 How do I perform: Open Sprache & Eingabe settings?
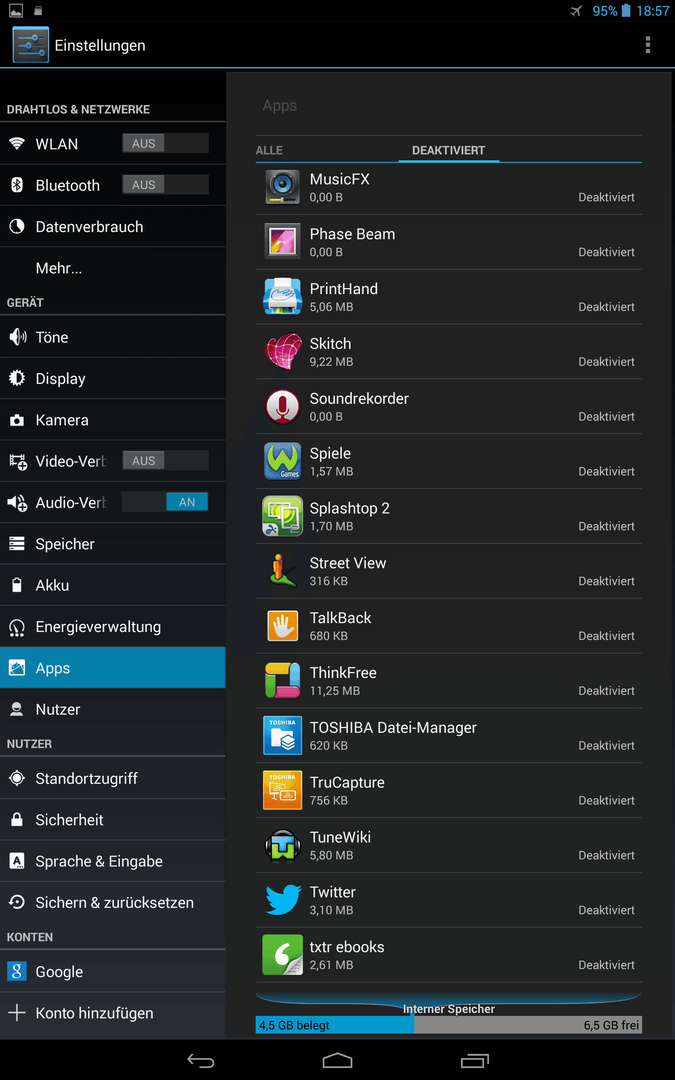click(x=113, y=861)
